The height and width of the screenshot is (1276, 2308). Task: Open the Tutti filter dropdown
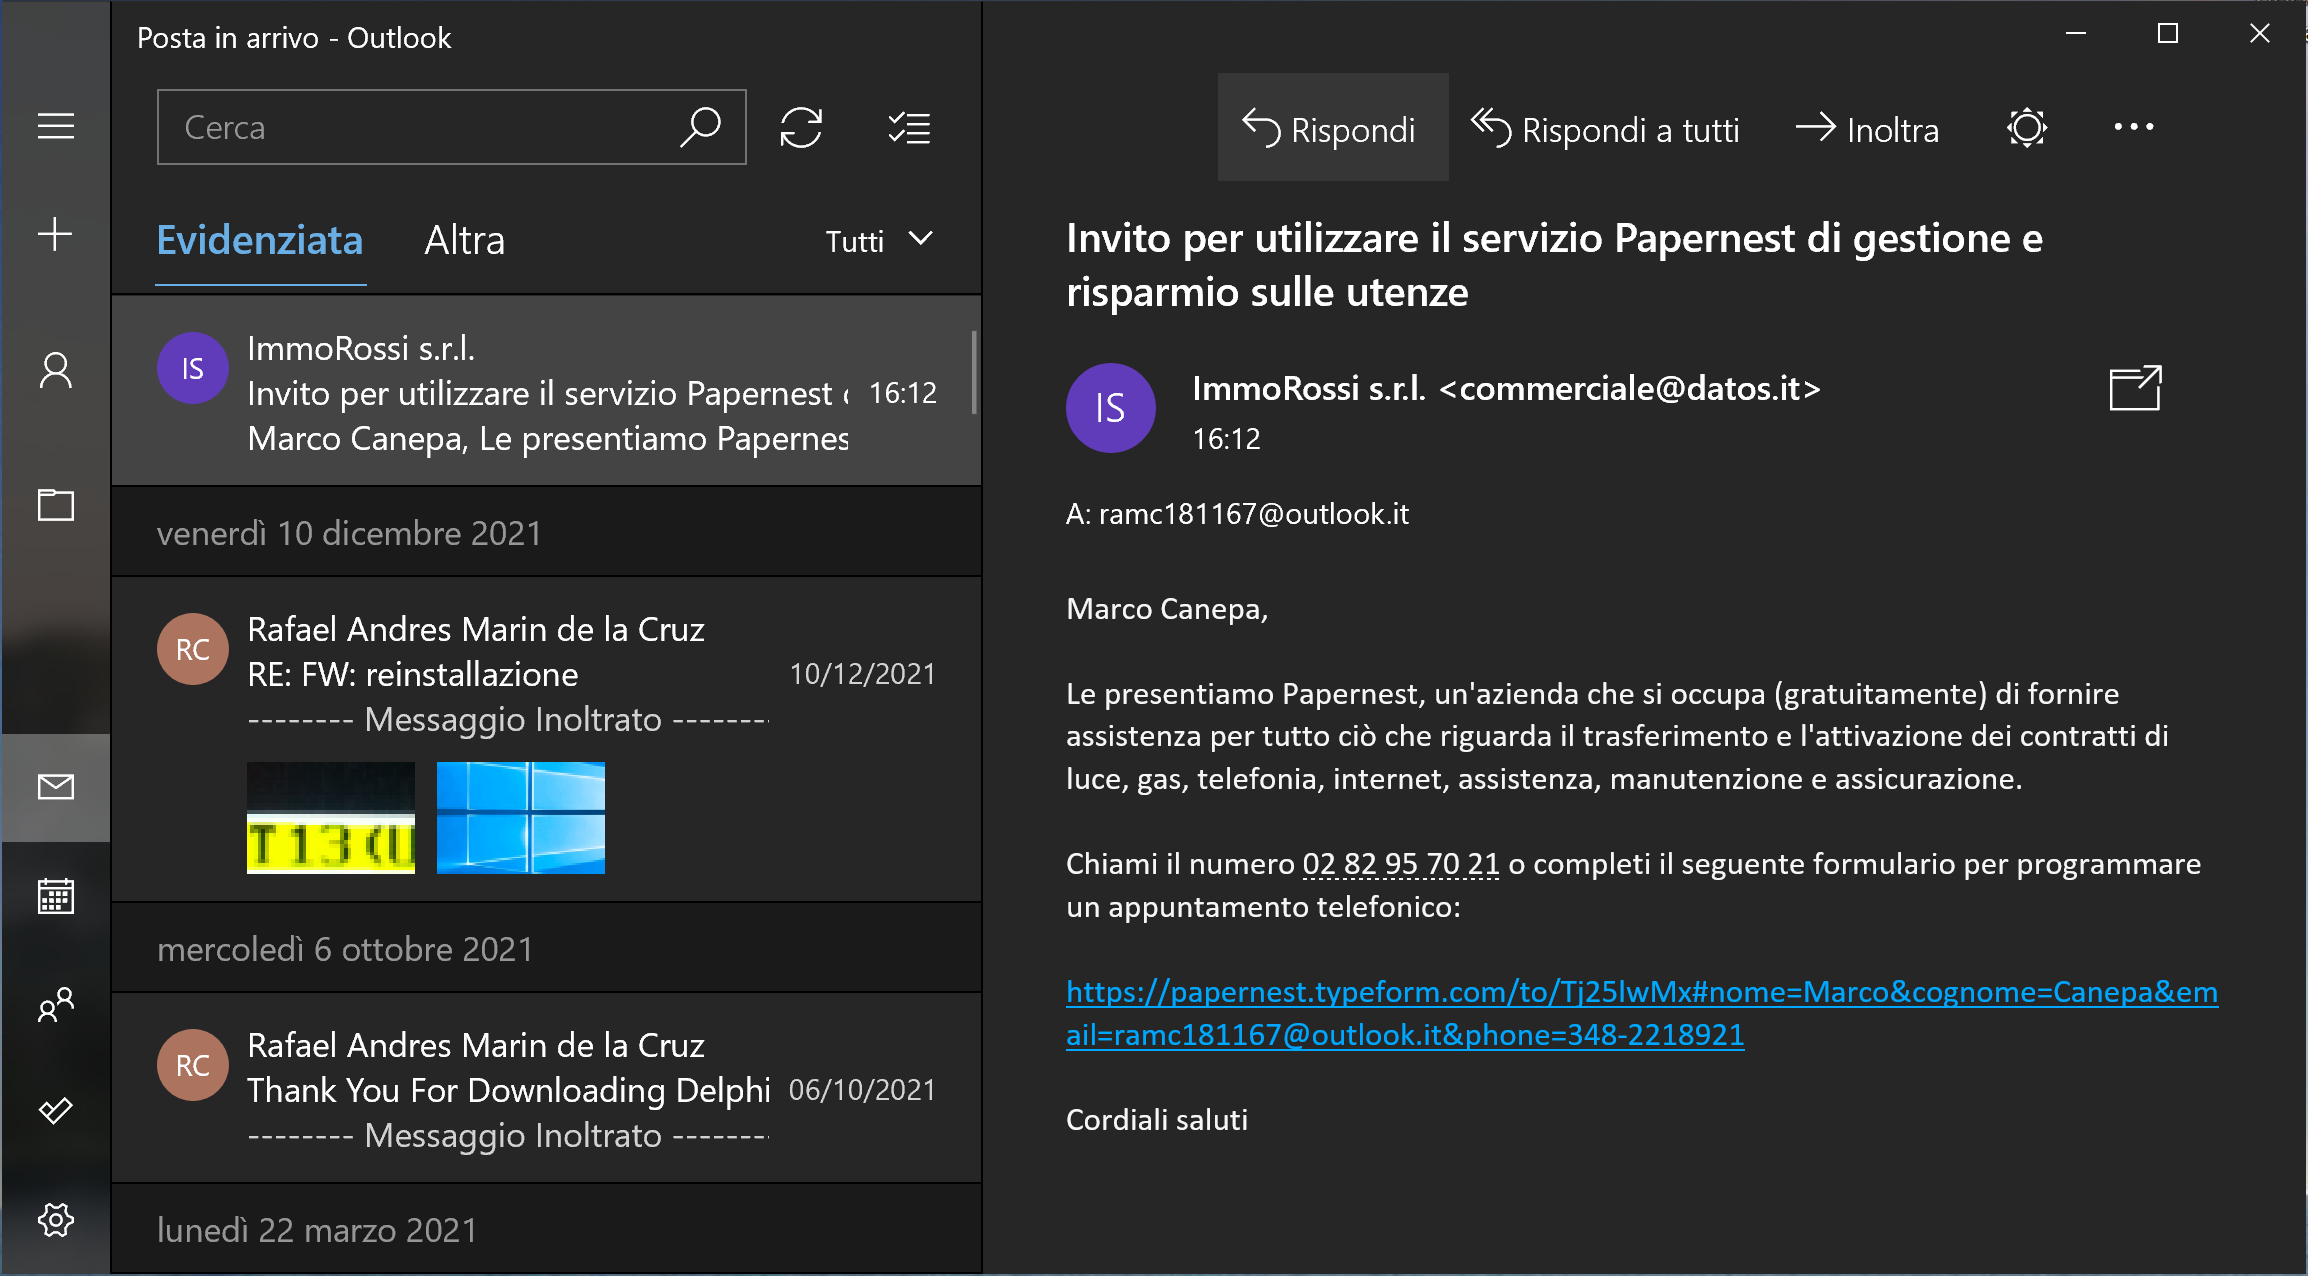[879, 241]
